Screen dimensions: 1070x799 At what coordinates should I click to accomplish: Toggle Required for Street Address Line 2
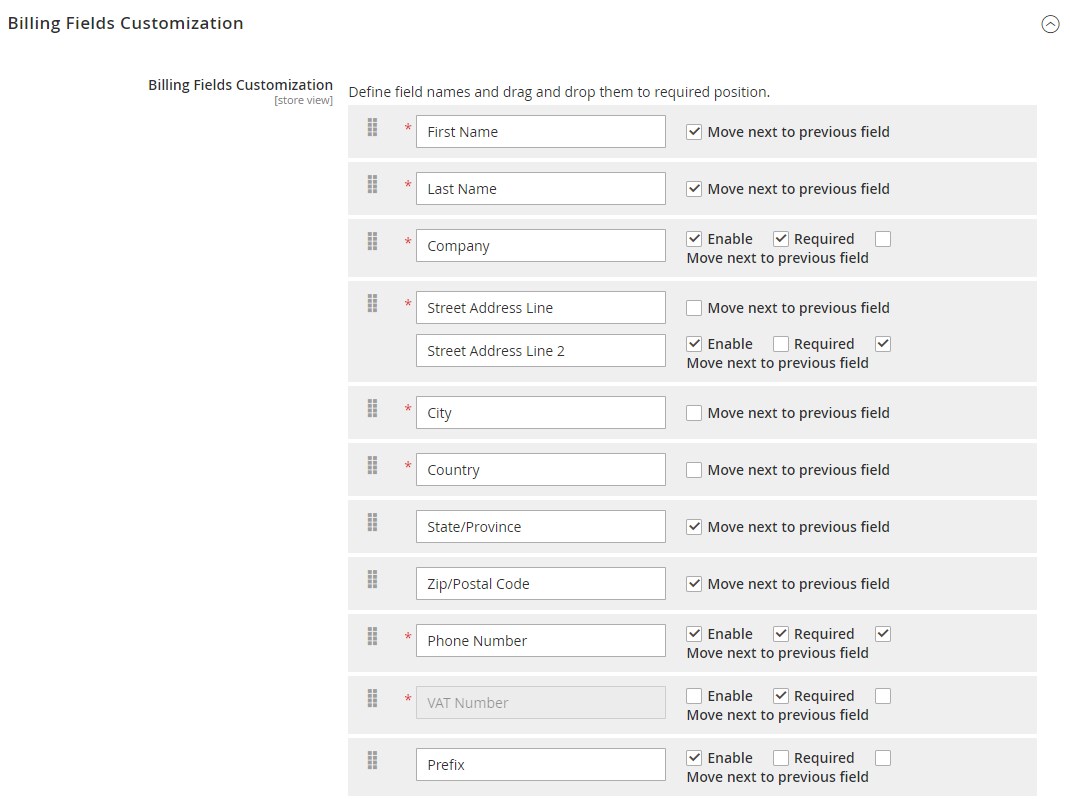781,344
